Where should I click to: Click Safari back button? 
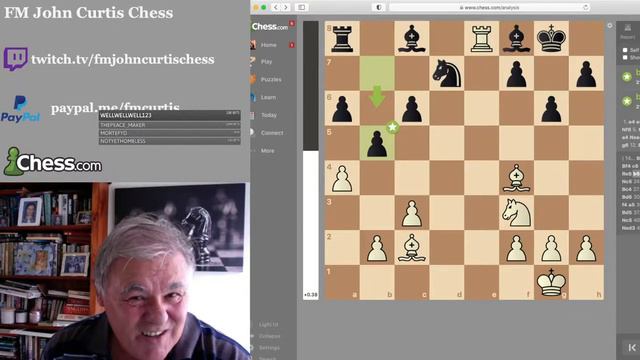pyautogui.click(x=276, y=7)
